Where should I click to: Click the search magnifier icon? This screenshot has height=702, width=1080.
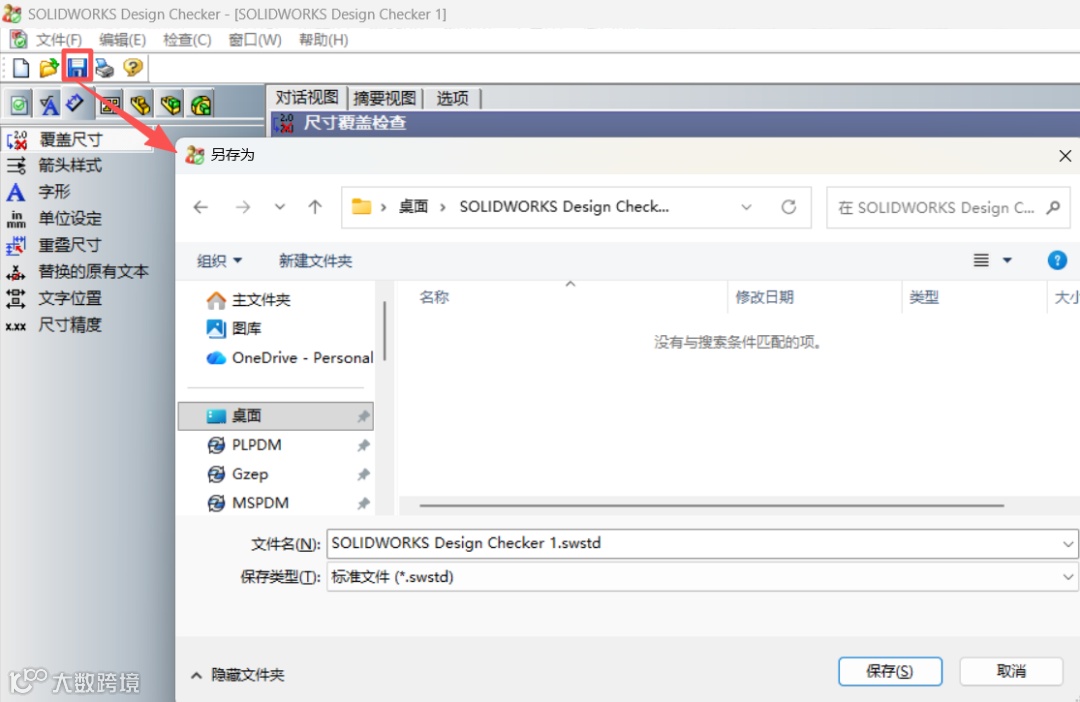point(1052,207)
